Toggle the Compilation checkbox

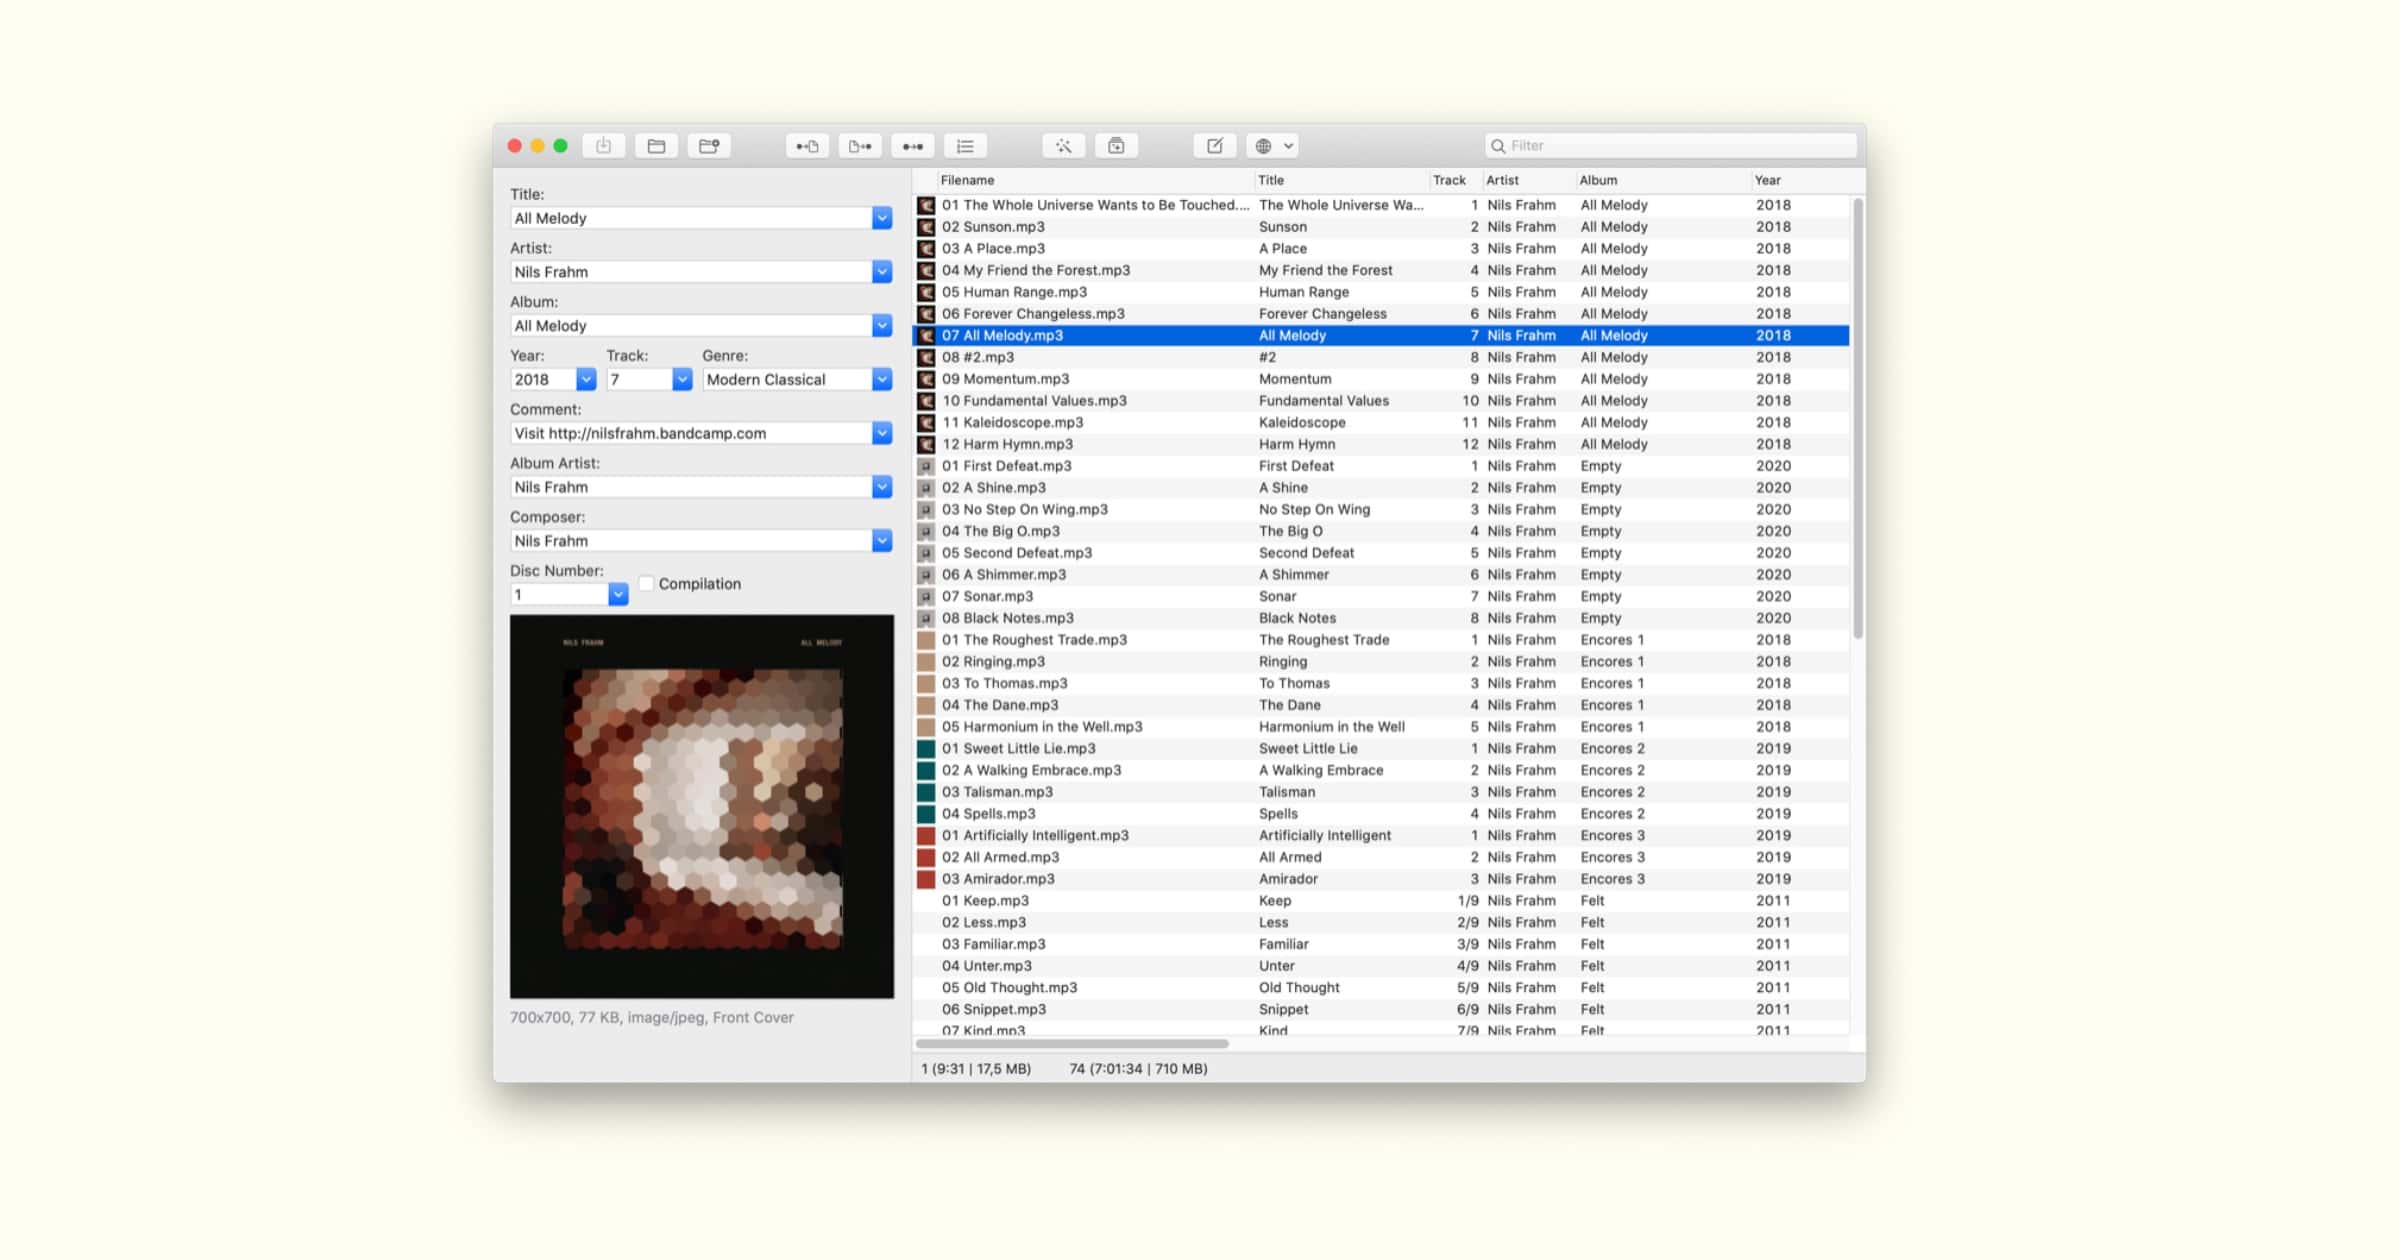pyautogui.click(x=647, y=584)
